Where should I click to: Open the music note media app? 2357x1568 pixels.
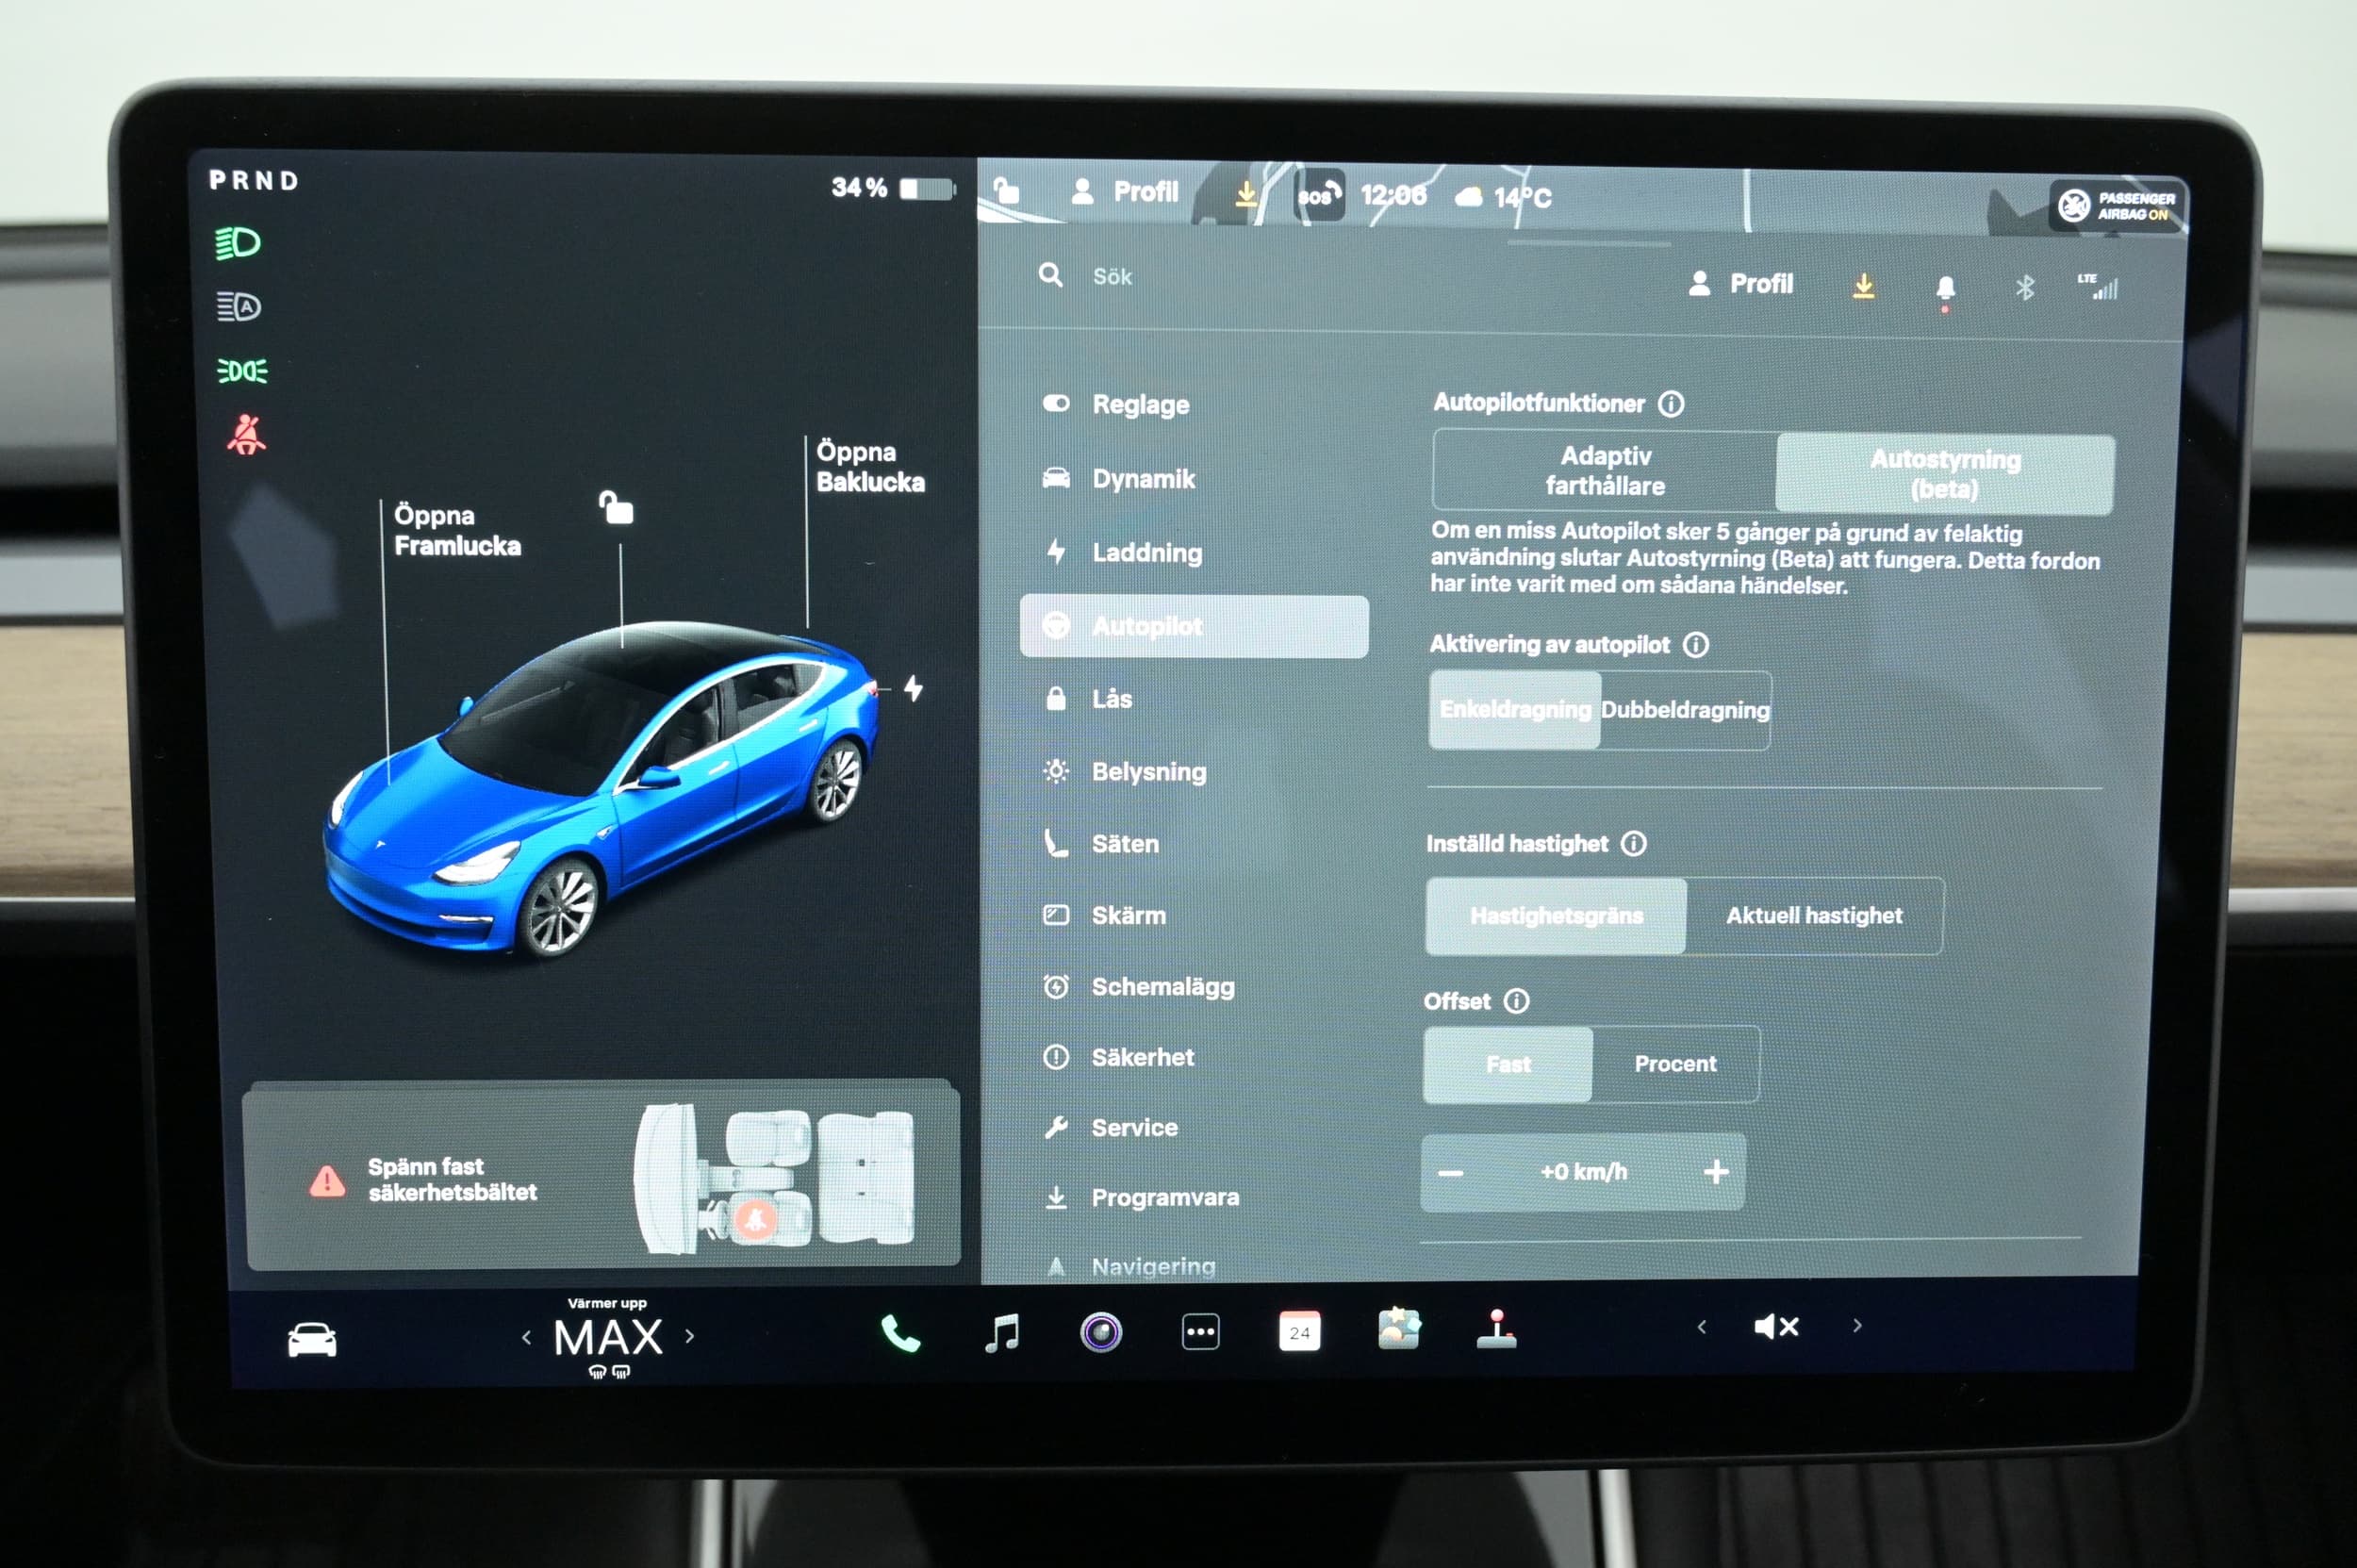coord(1001,1333)
